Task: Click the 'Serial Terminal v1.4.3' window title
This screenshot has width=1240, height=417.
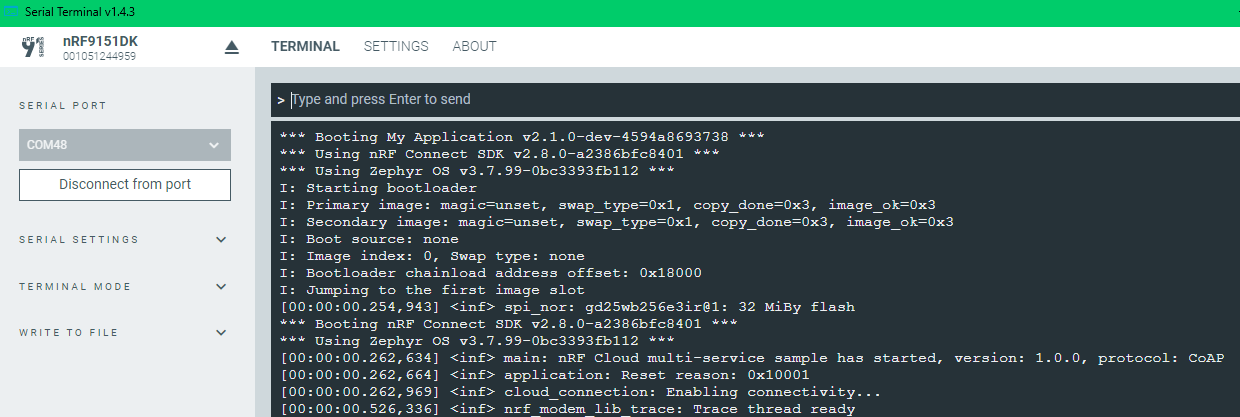Action: (x=79, y=13)
